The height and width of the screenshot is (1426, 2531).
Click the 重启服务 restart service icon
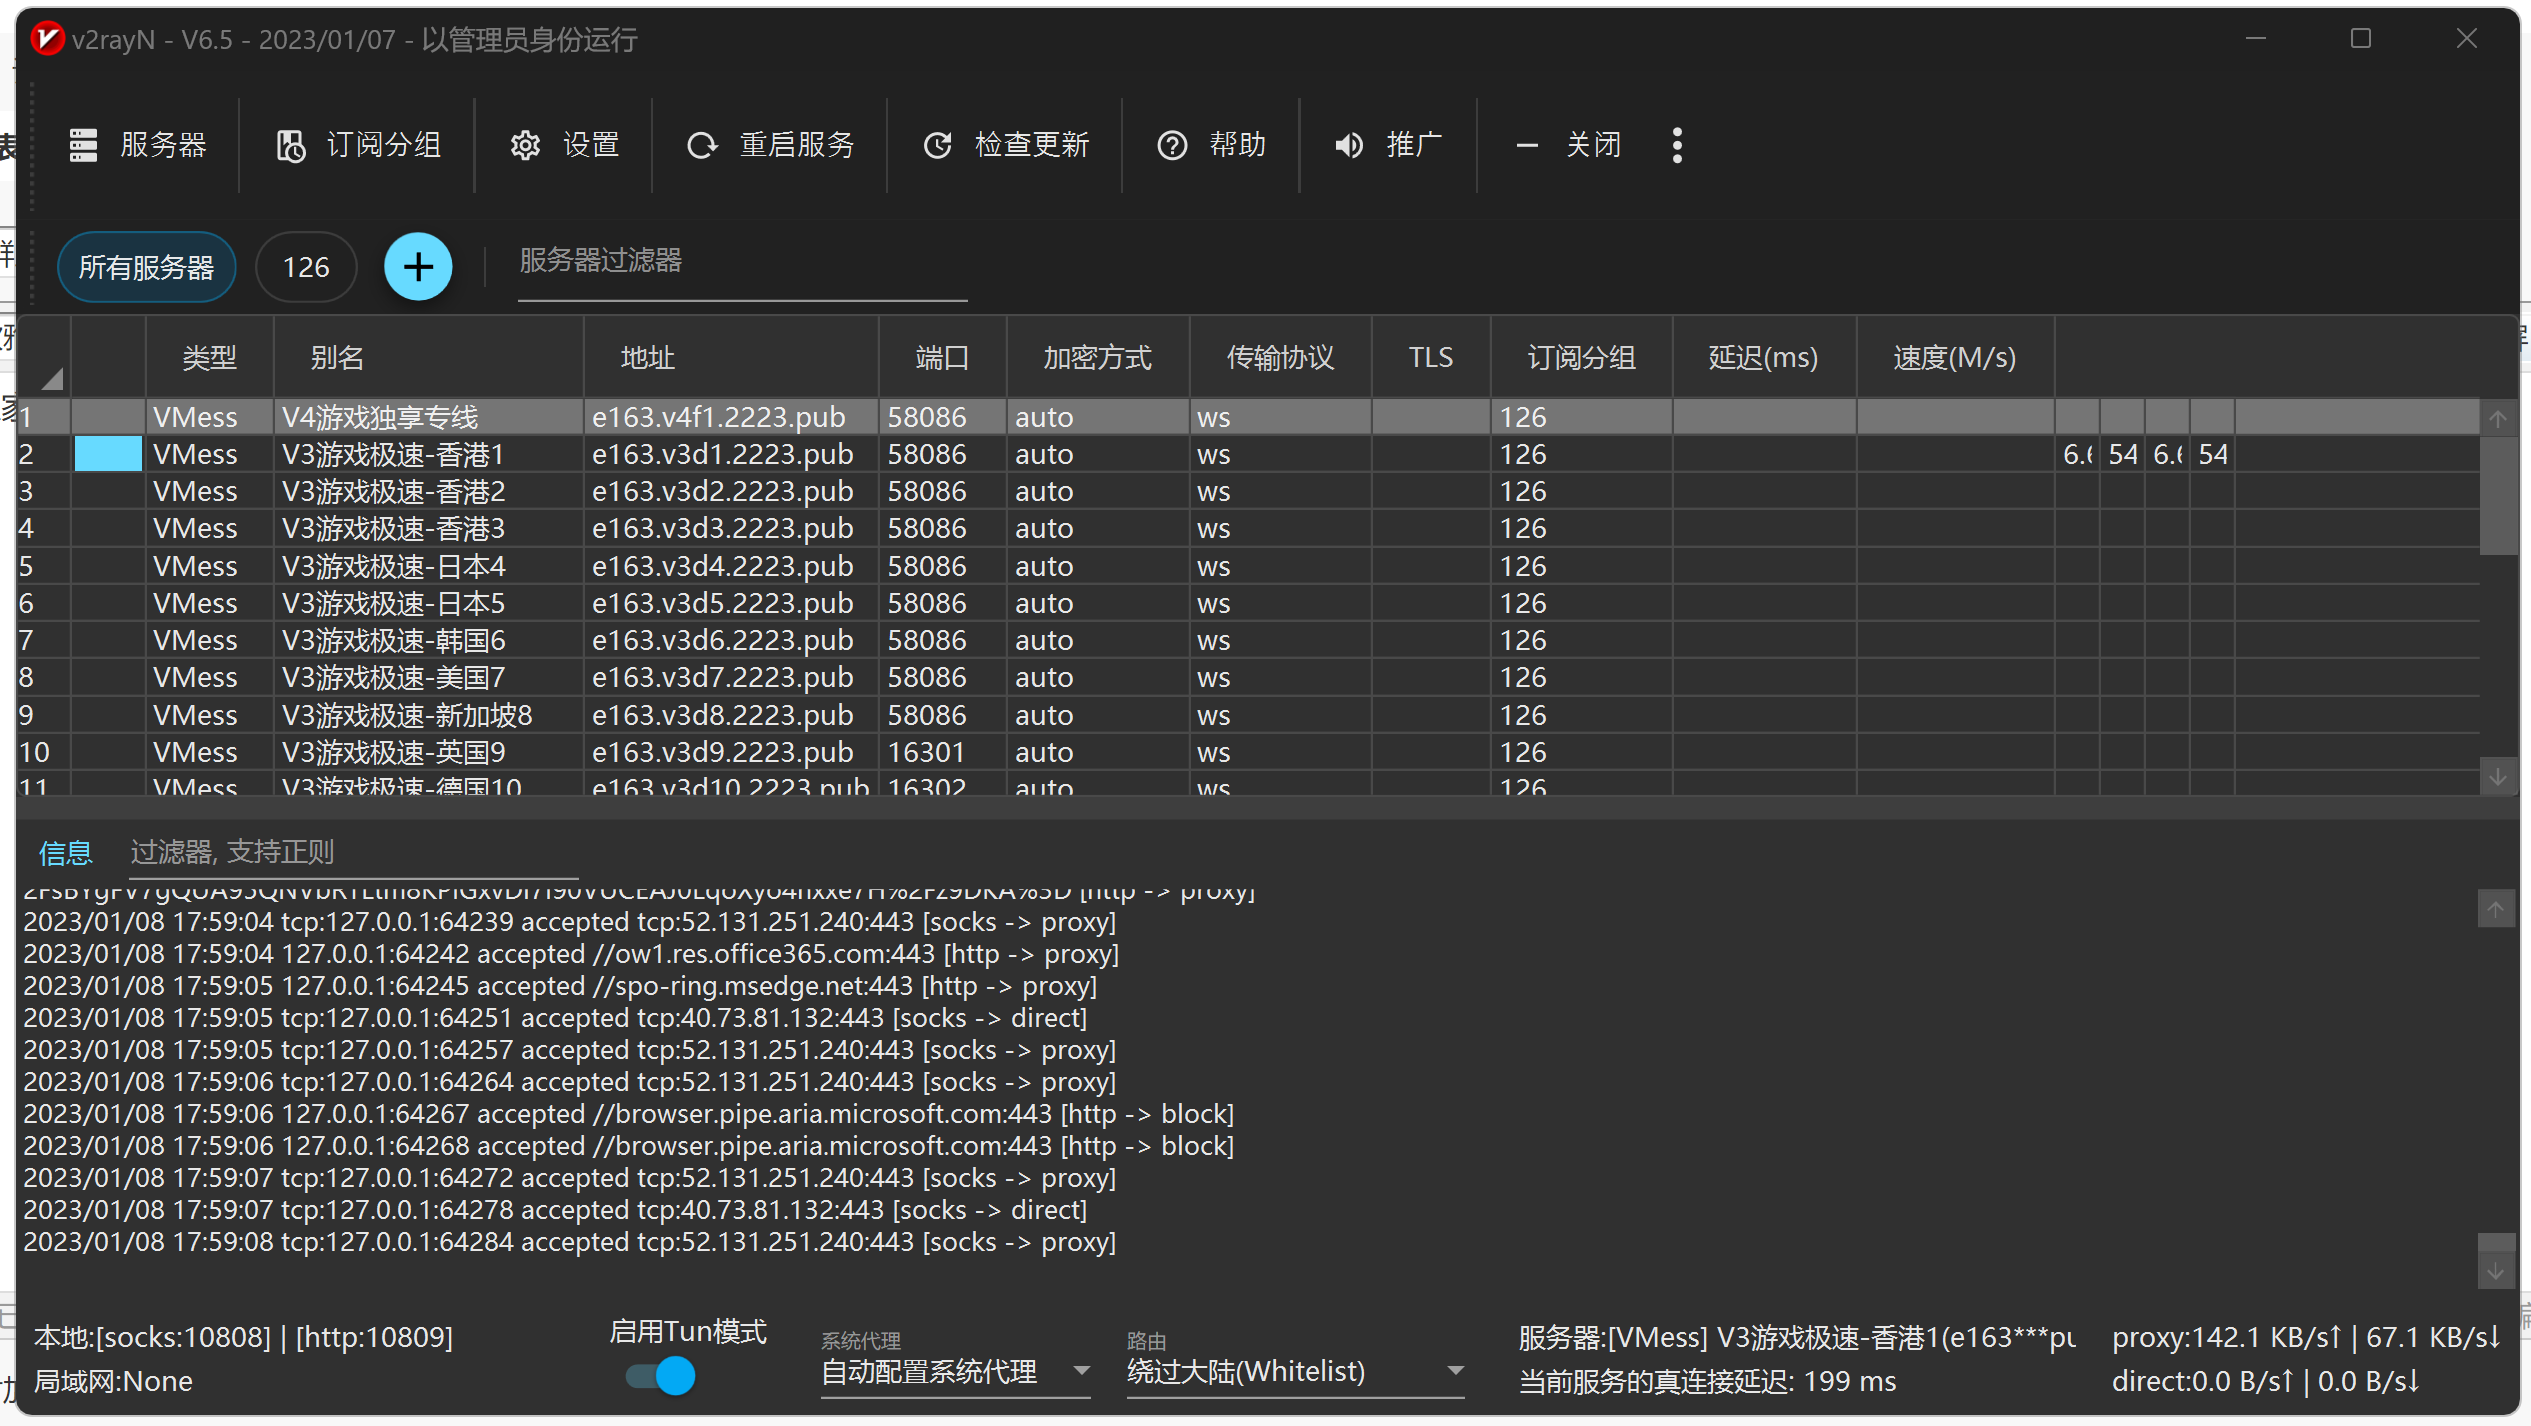(x=702, y=145)
